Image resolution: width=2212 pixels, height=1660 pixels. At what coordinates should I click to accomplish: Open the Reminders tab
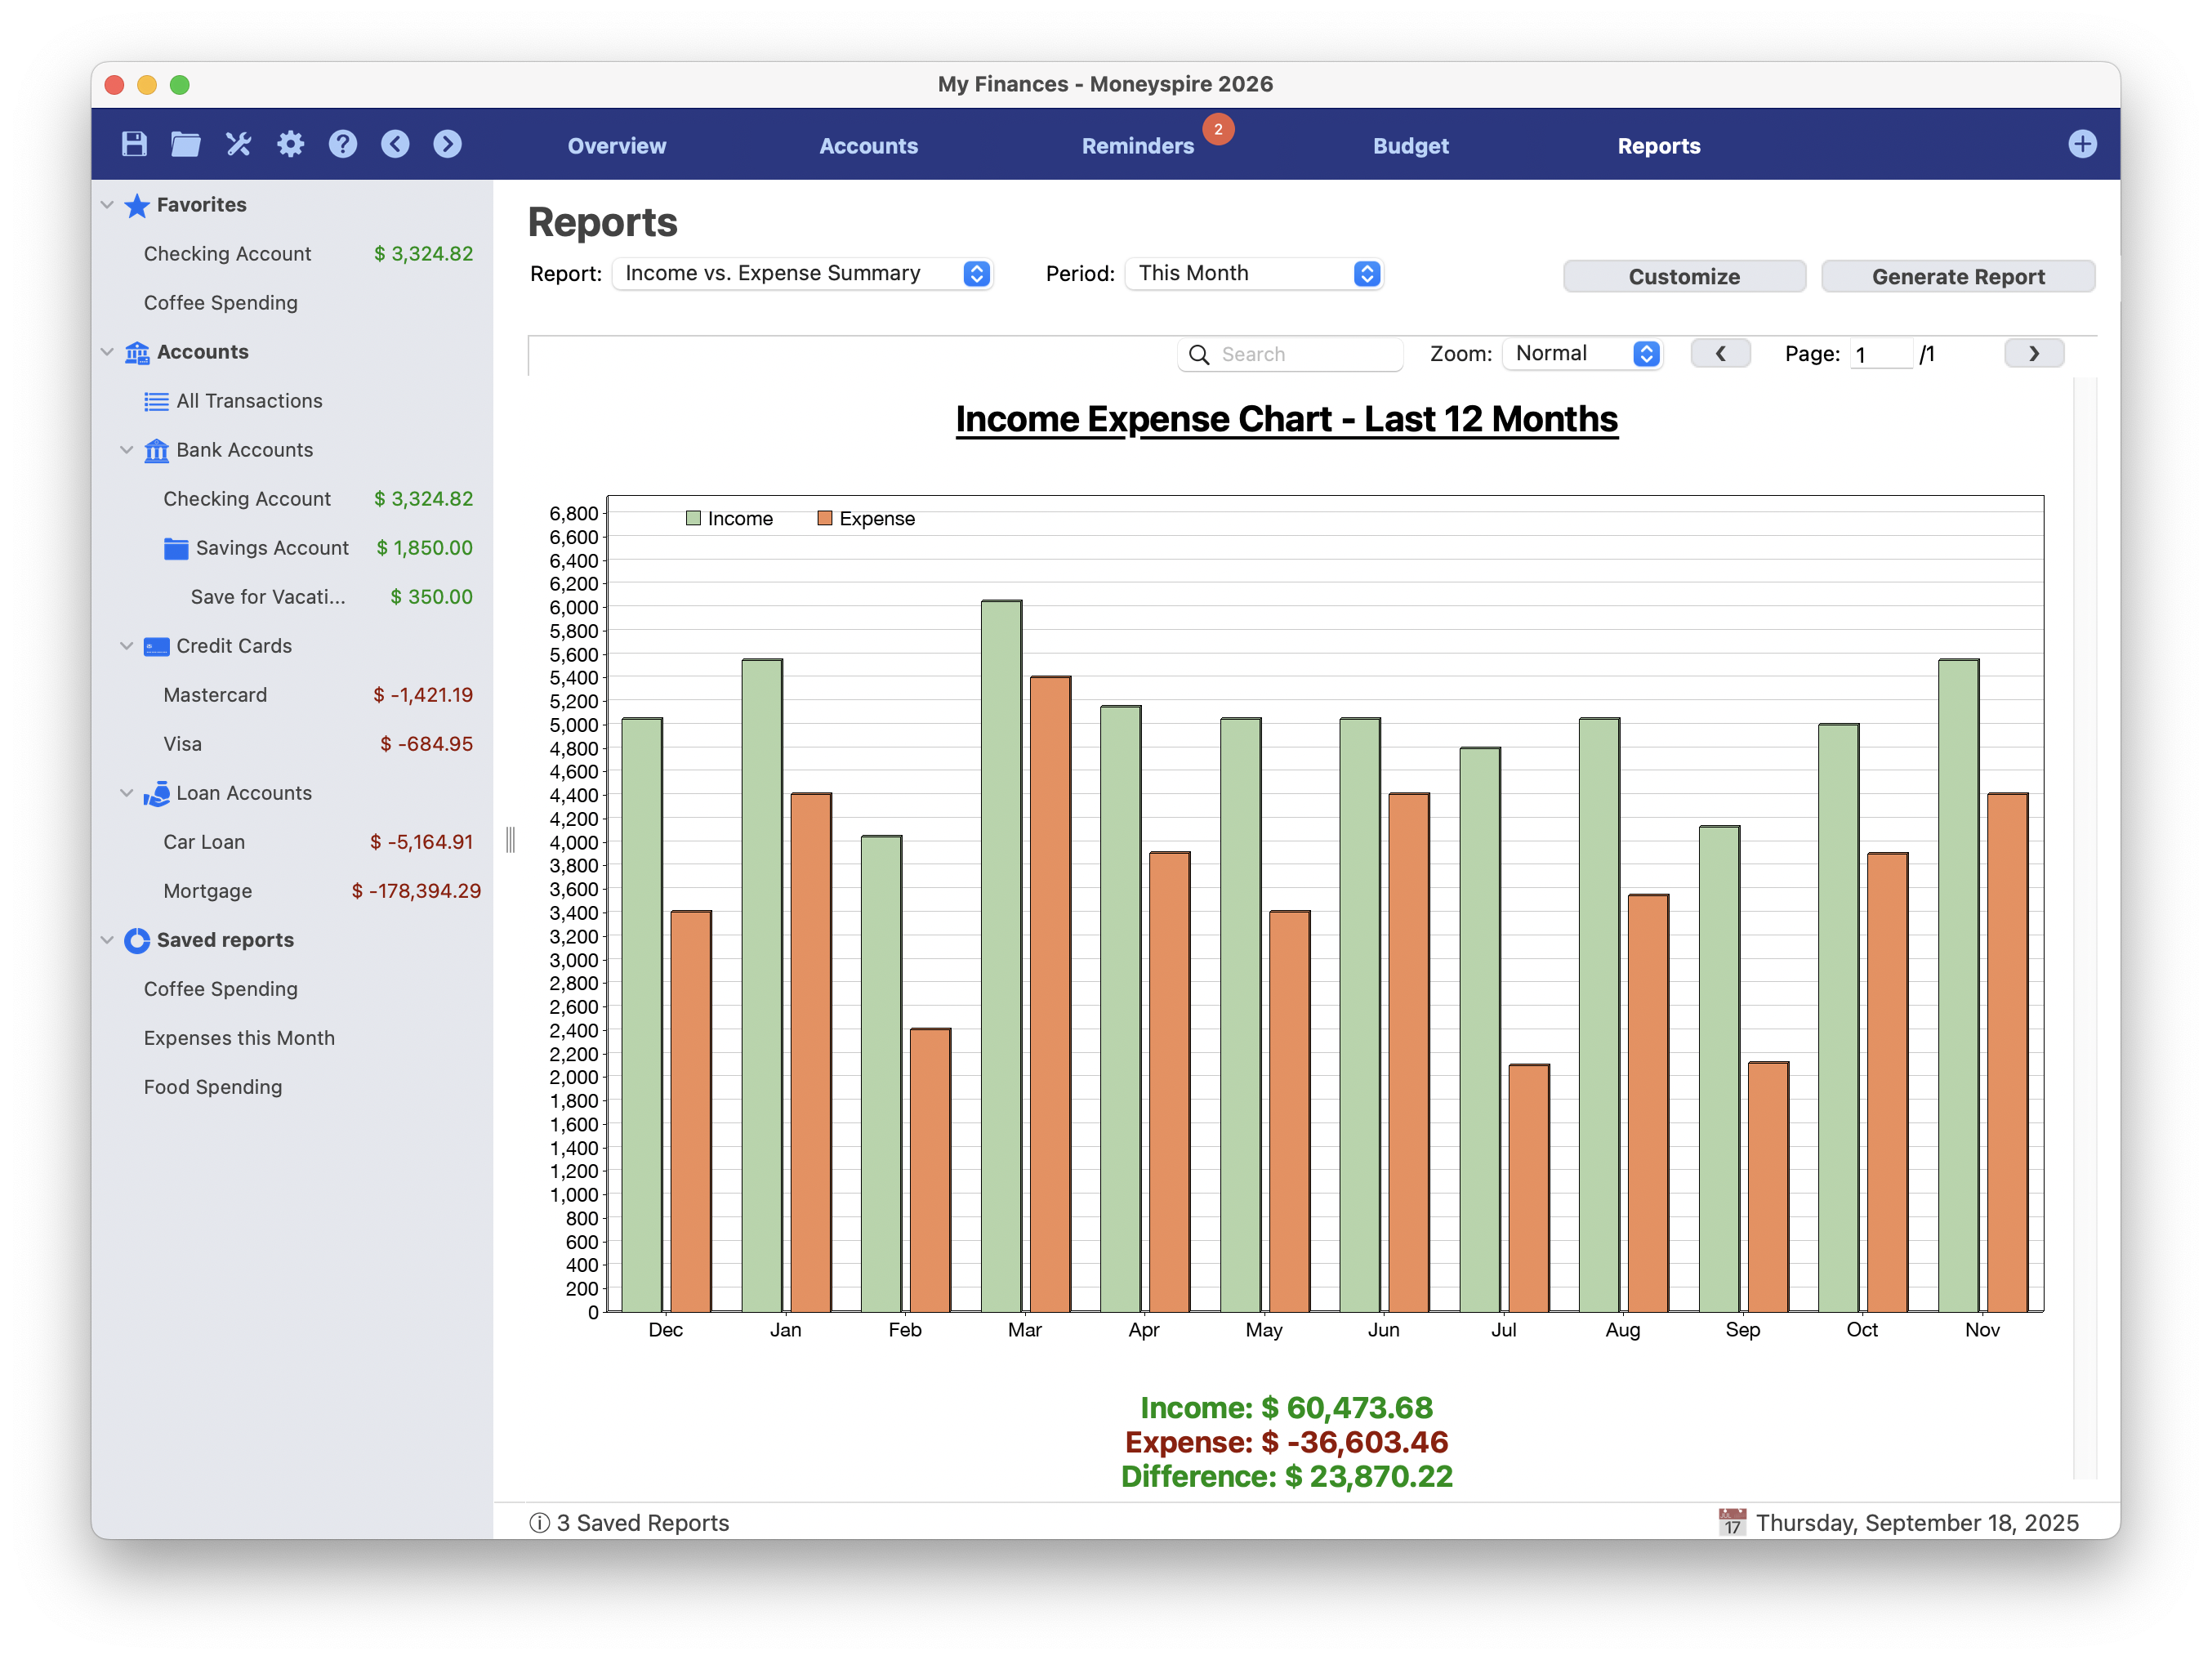[x=1137, y=145]
